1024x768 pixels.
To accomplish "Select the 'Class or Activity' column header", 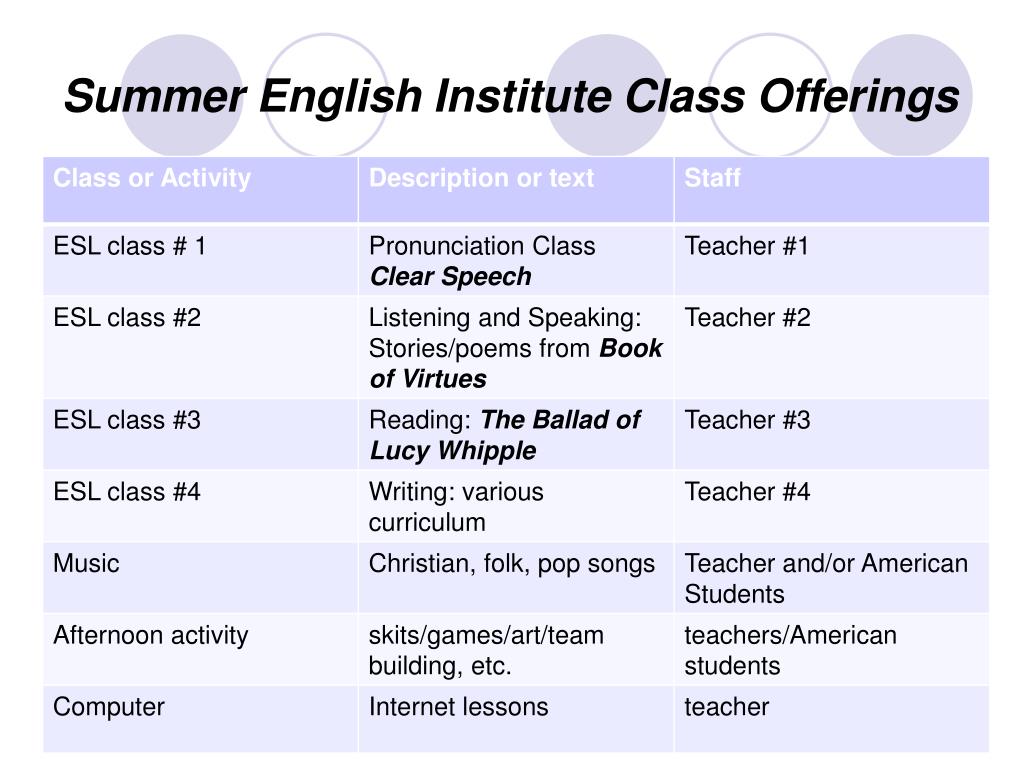I will pos(200,189).
